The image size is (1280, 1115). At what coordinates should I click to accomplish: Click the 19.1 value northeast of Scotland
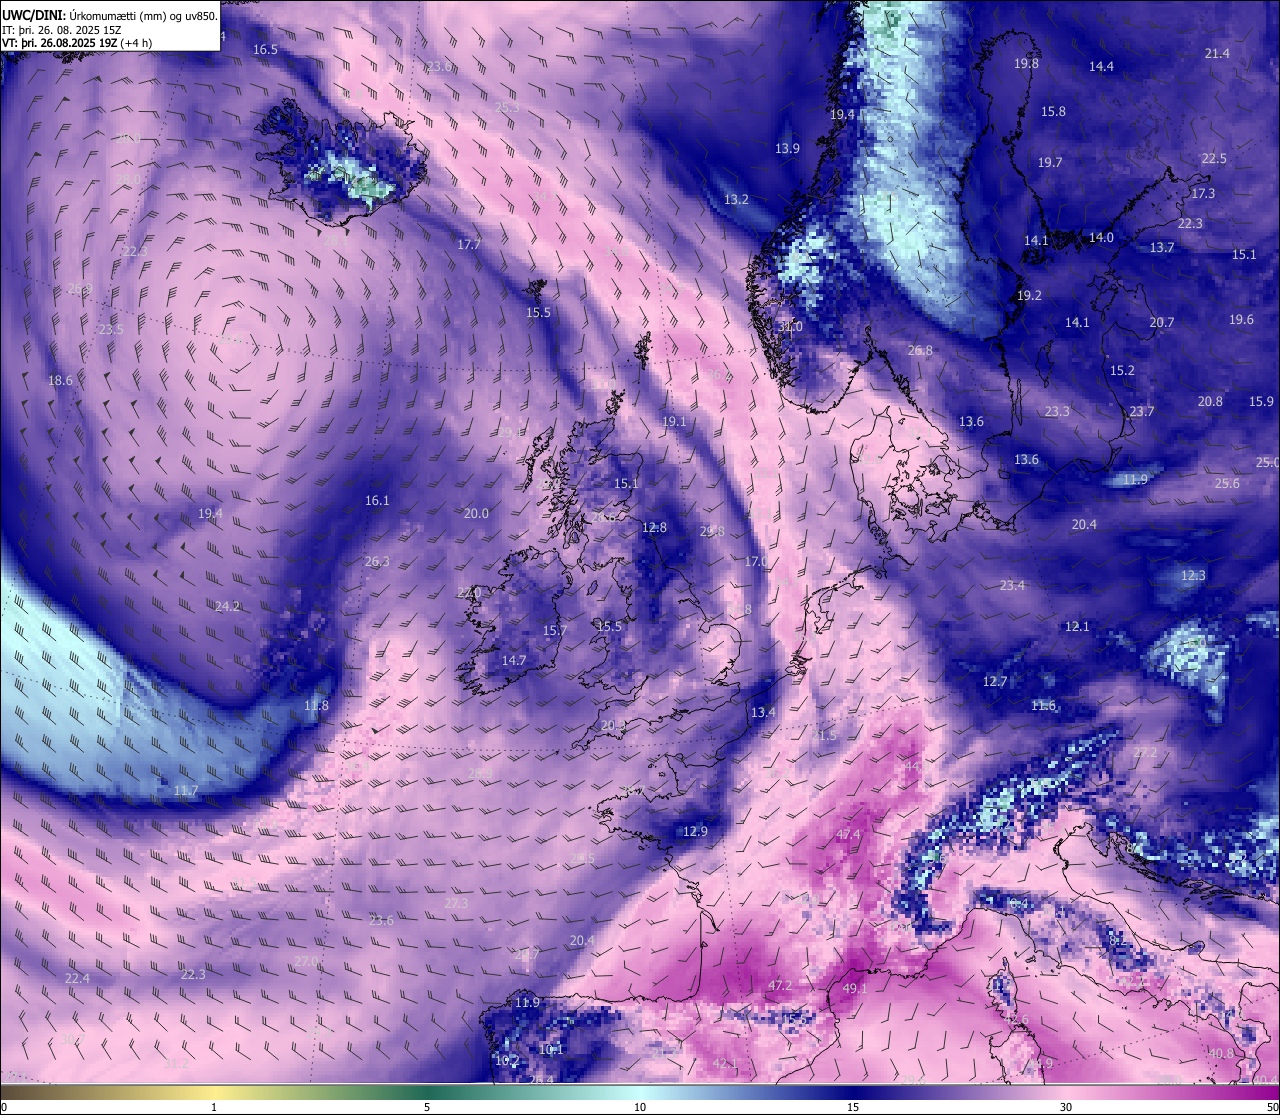(x=675, y=422)
